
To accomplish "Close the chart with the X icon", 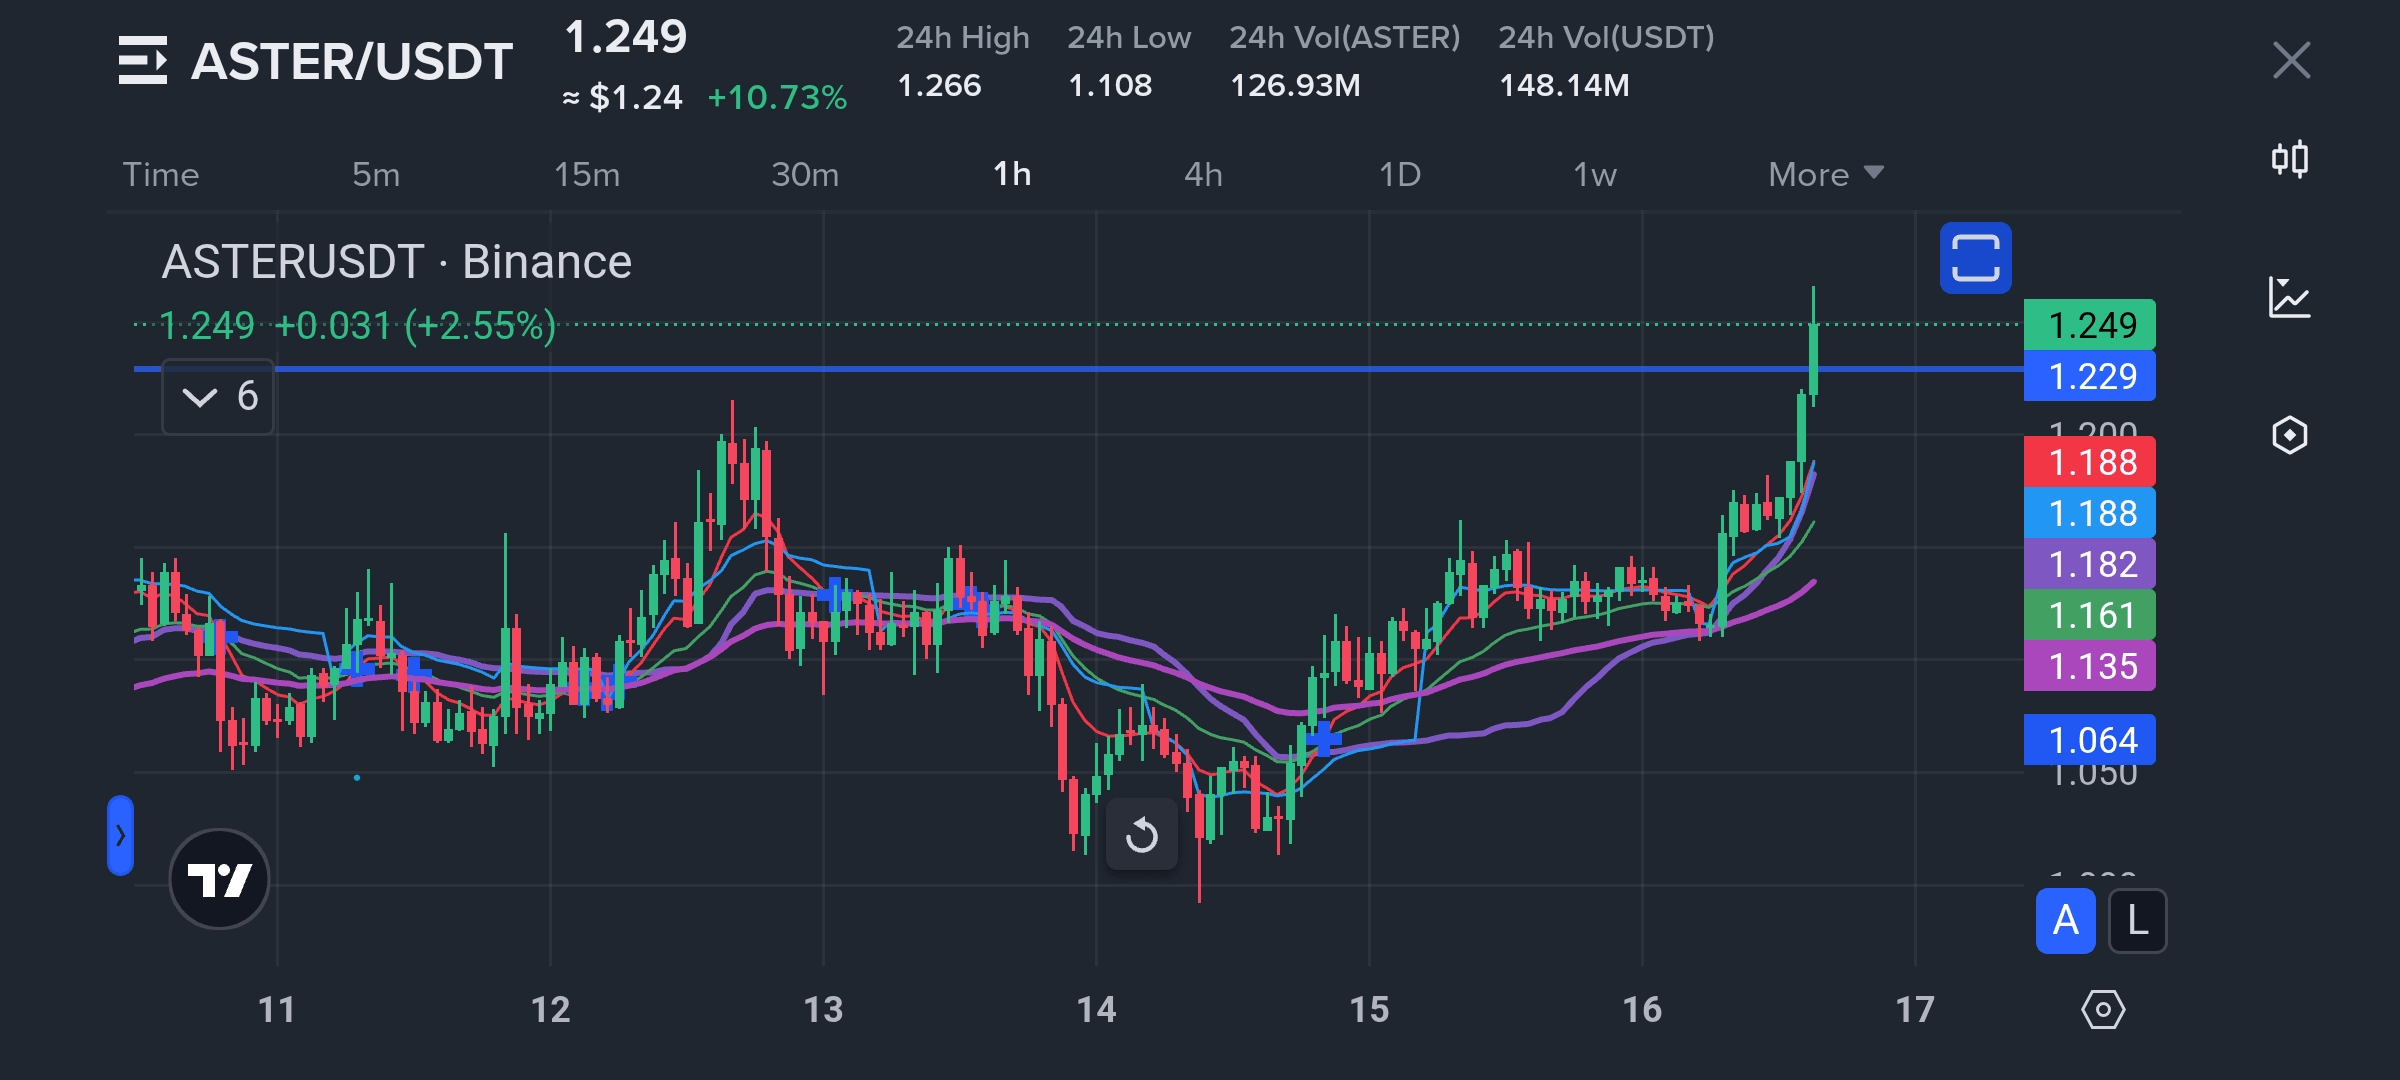I will point(2291,60).
